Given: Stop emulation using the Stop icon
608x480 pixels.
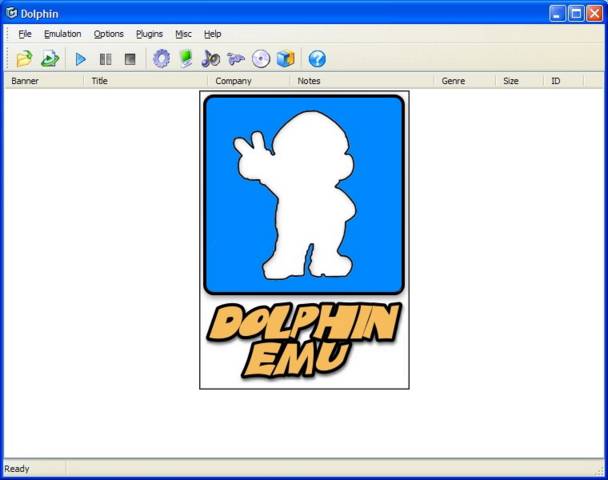Looking at the screenshot, I should [130, 59].
